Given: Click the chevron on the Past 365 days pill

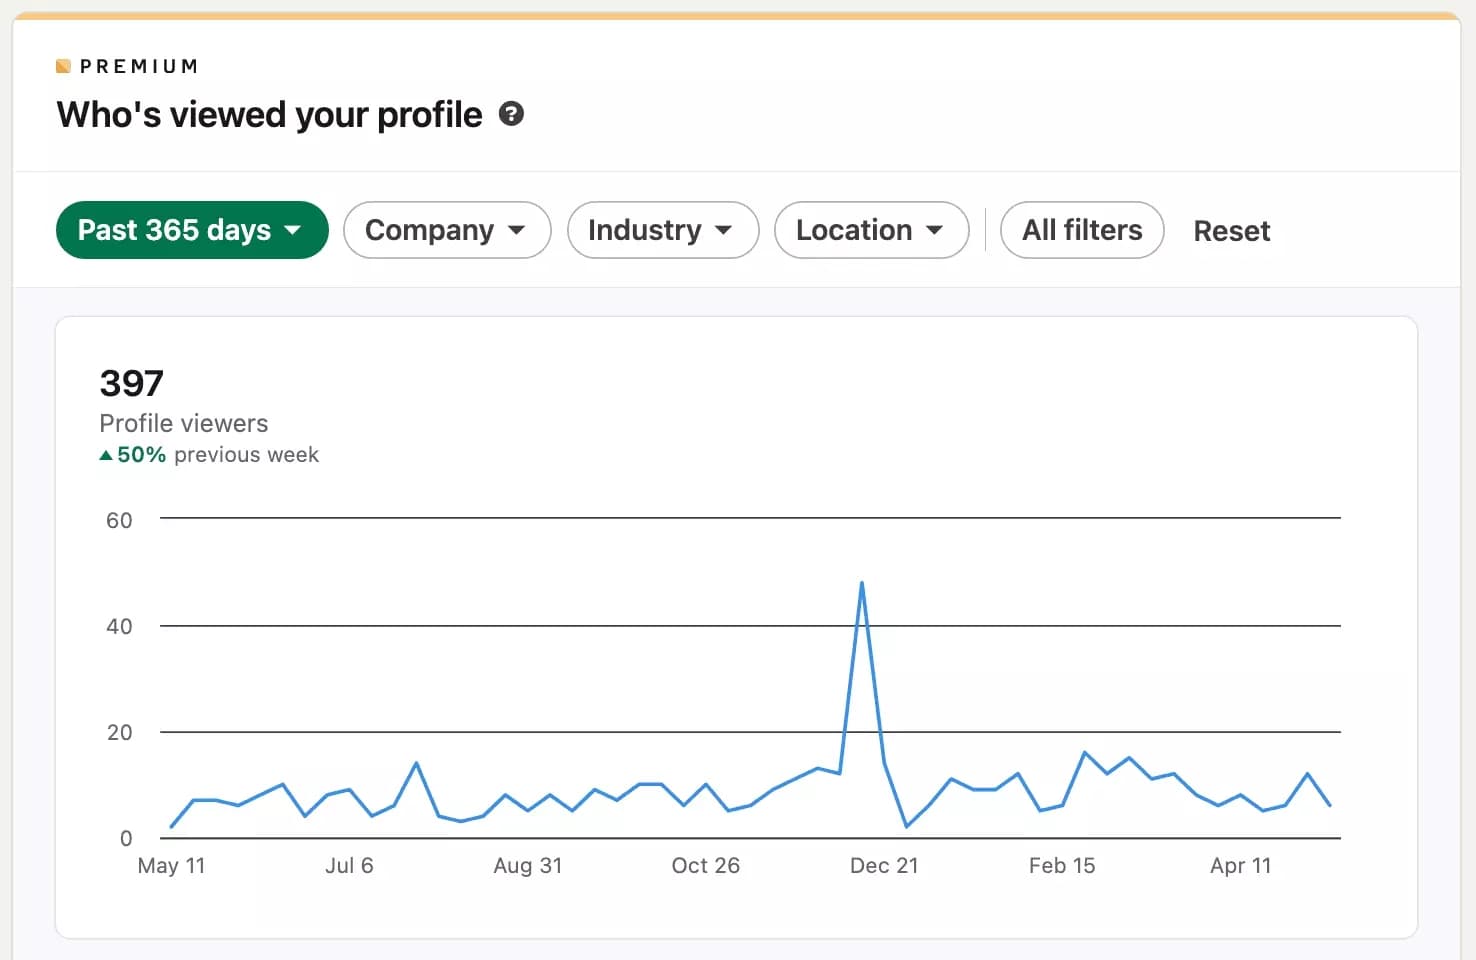Looking at the screenshot, I should tap(295, 230).
